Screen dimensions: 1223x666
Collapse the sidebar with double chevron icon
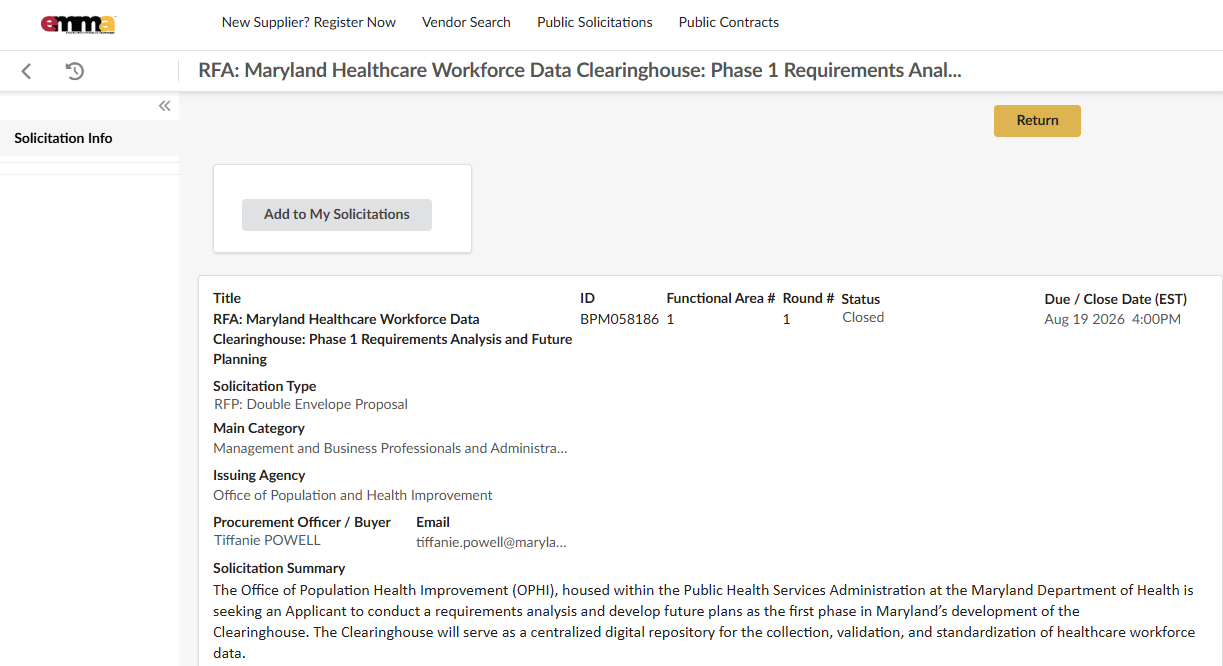165,106
